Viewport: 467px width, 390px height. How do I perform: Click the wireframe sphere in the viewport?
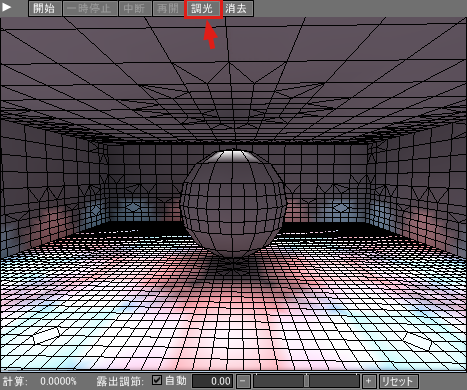[233, 203]
